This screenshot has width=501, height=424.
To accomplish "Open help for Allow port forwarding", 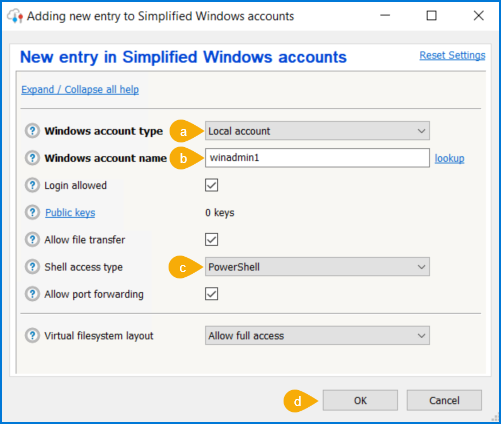I will click(32, 294).
